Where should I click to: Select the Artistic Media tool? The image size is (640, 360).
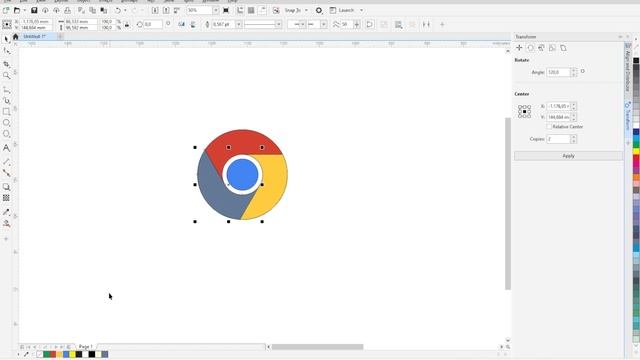pos(6,101)
